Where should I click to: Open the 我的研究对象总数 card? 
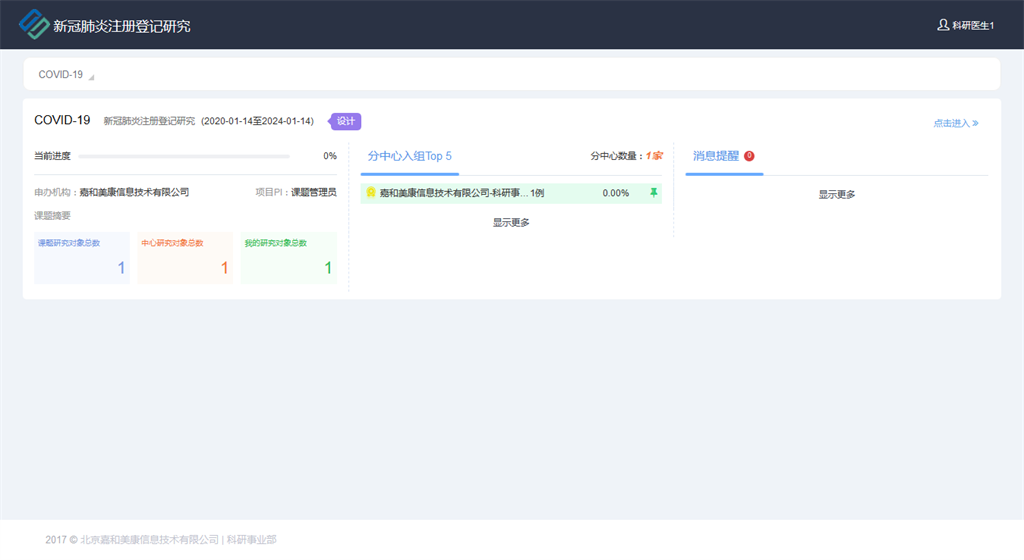pyautogui.click(x=288, y=257)
